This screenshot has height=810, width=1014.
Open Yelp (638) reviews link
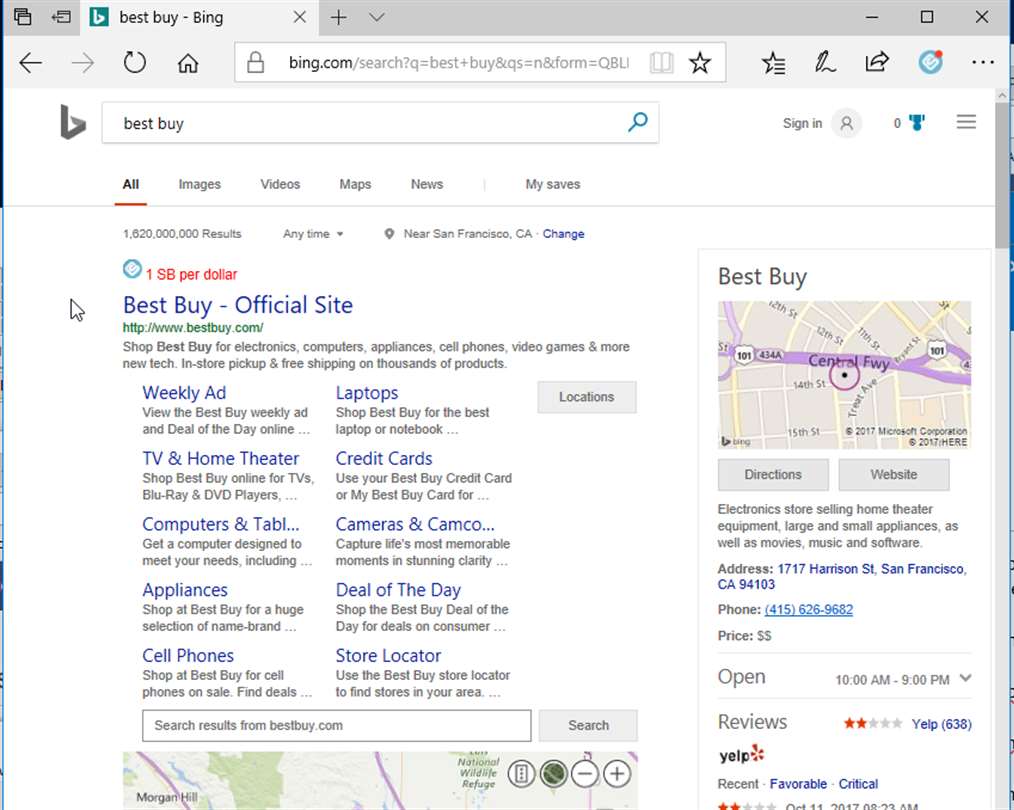[941, 724]
